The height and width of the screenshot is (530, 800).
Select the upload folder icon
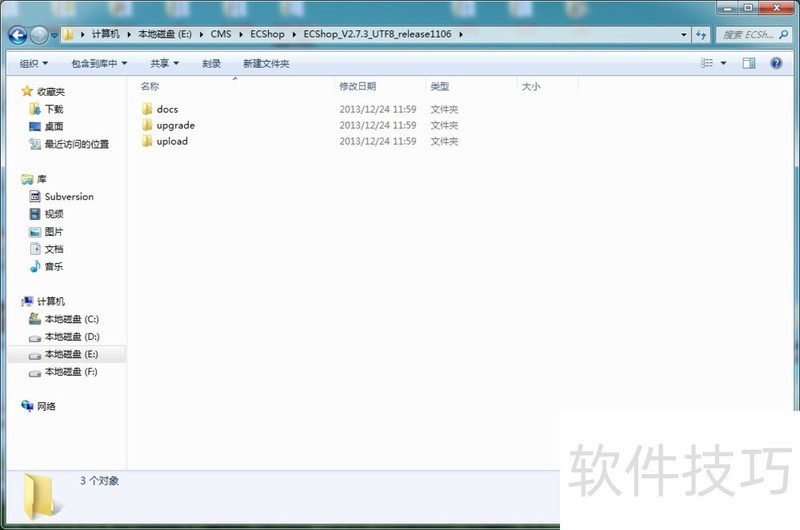(x=147, y=141)
